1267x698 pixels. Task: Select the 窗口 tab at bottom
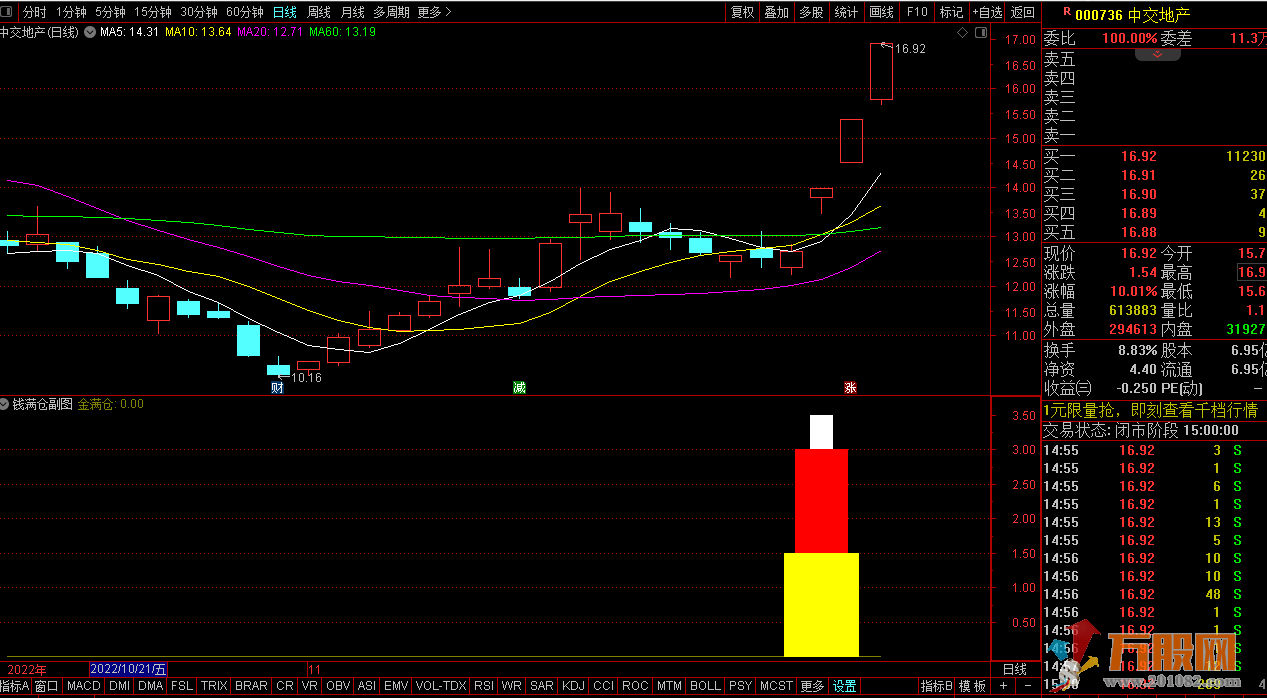(47, 686)
